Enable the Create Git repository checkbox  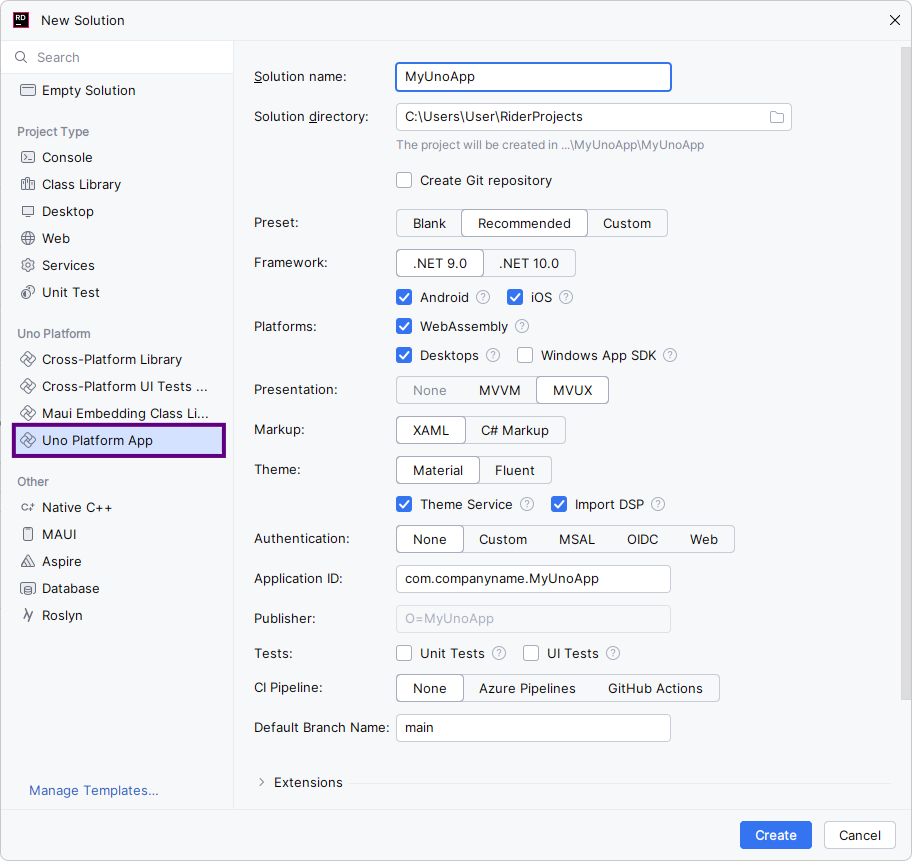point(404,181)
